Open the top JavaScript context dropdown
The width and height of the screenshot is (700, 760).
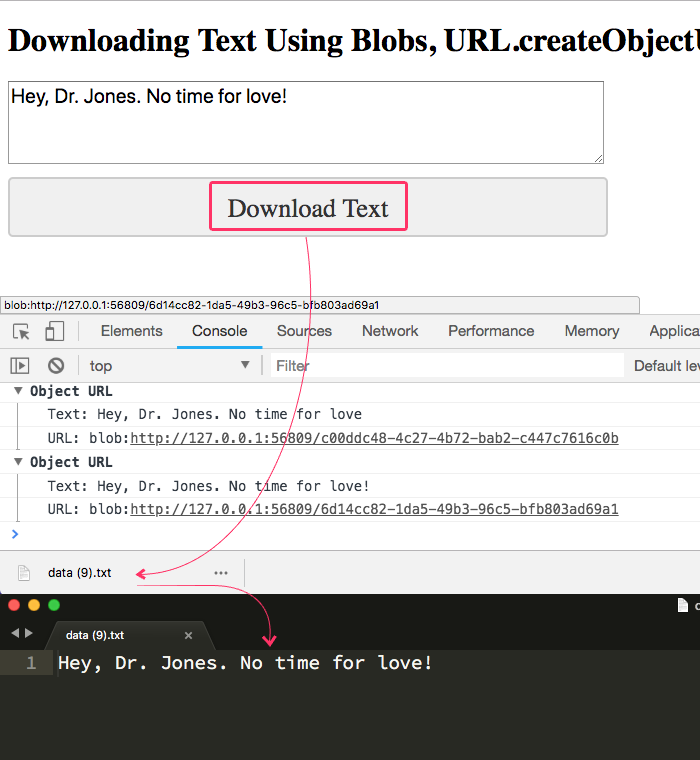pos(168,366)
